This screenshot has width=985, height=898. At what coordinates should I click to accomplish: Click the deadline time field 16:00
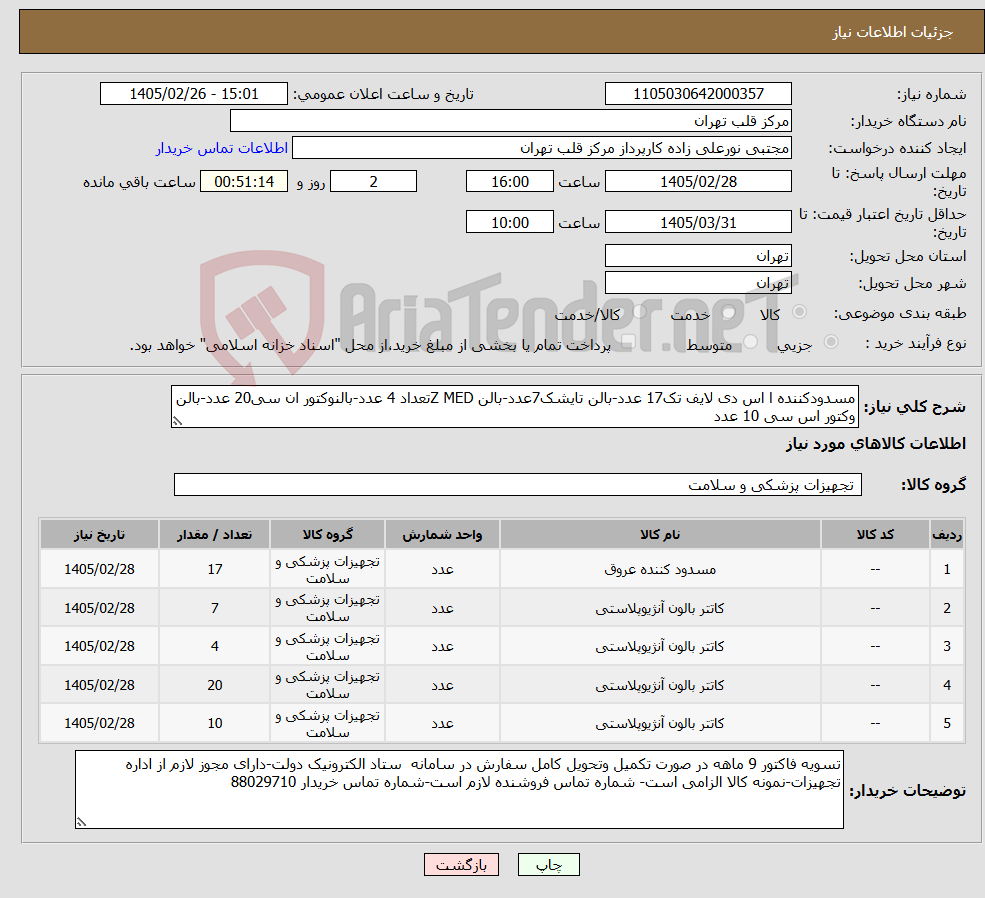(x=509, y=181)
